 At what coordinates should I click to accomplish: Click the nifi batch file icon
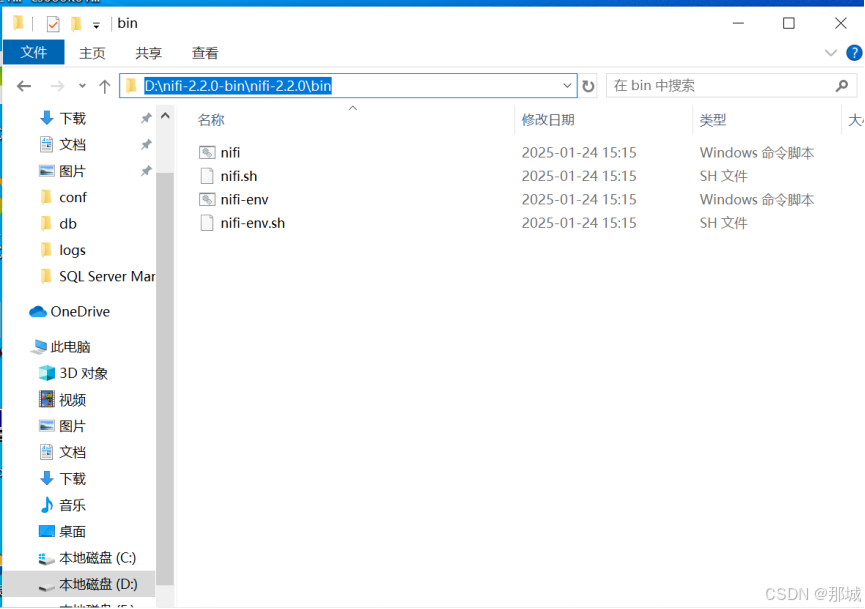[207, 152]
